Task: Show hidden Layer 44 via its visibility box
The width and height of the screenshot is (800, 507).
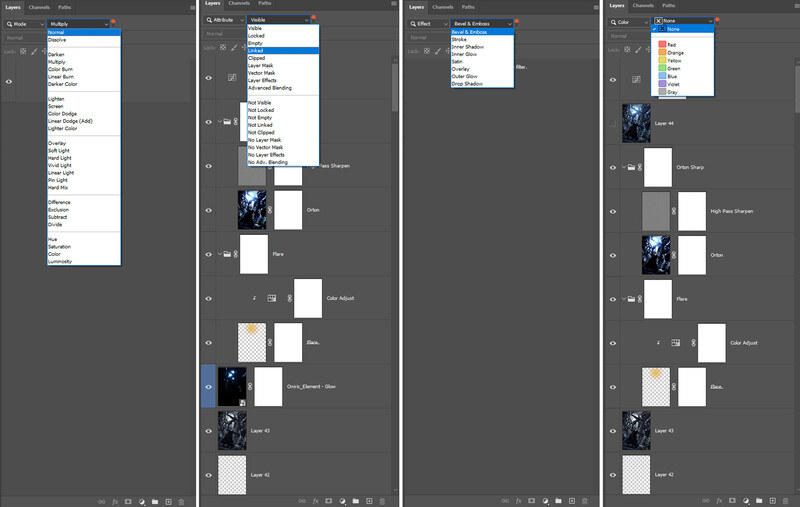Action: 613,123
